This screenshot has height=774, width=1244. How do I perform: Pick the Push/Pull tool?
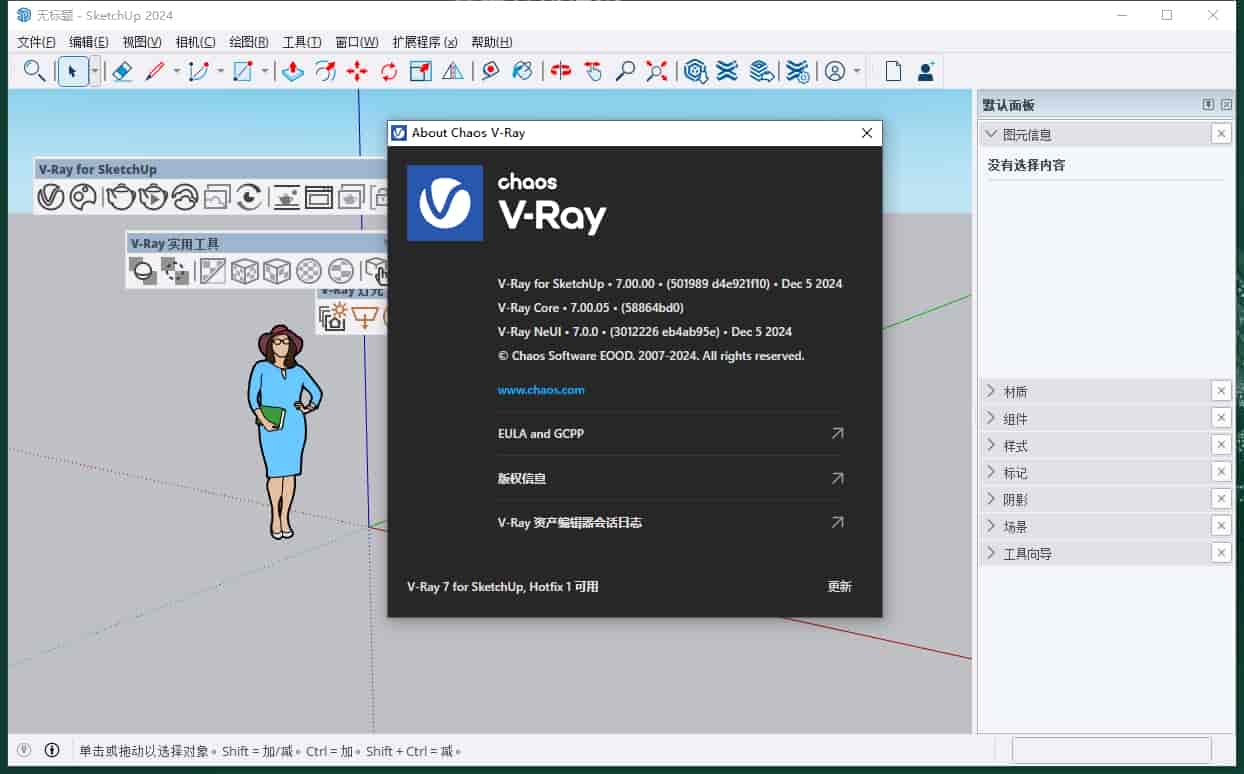pos(290,71)
